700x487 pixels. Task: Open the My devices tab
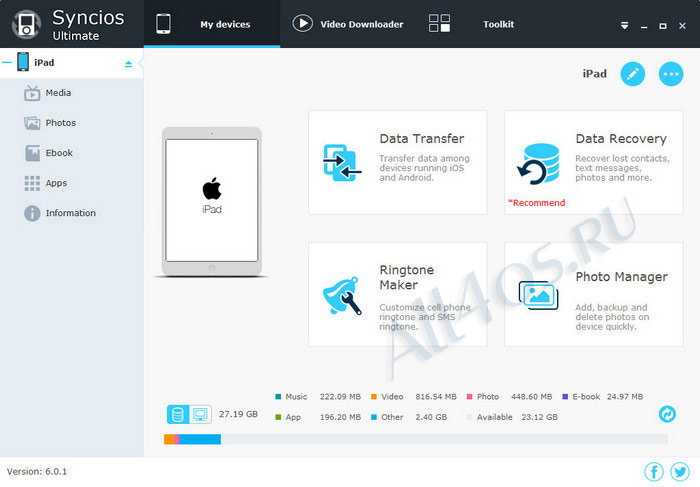(212, 24)
